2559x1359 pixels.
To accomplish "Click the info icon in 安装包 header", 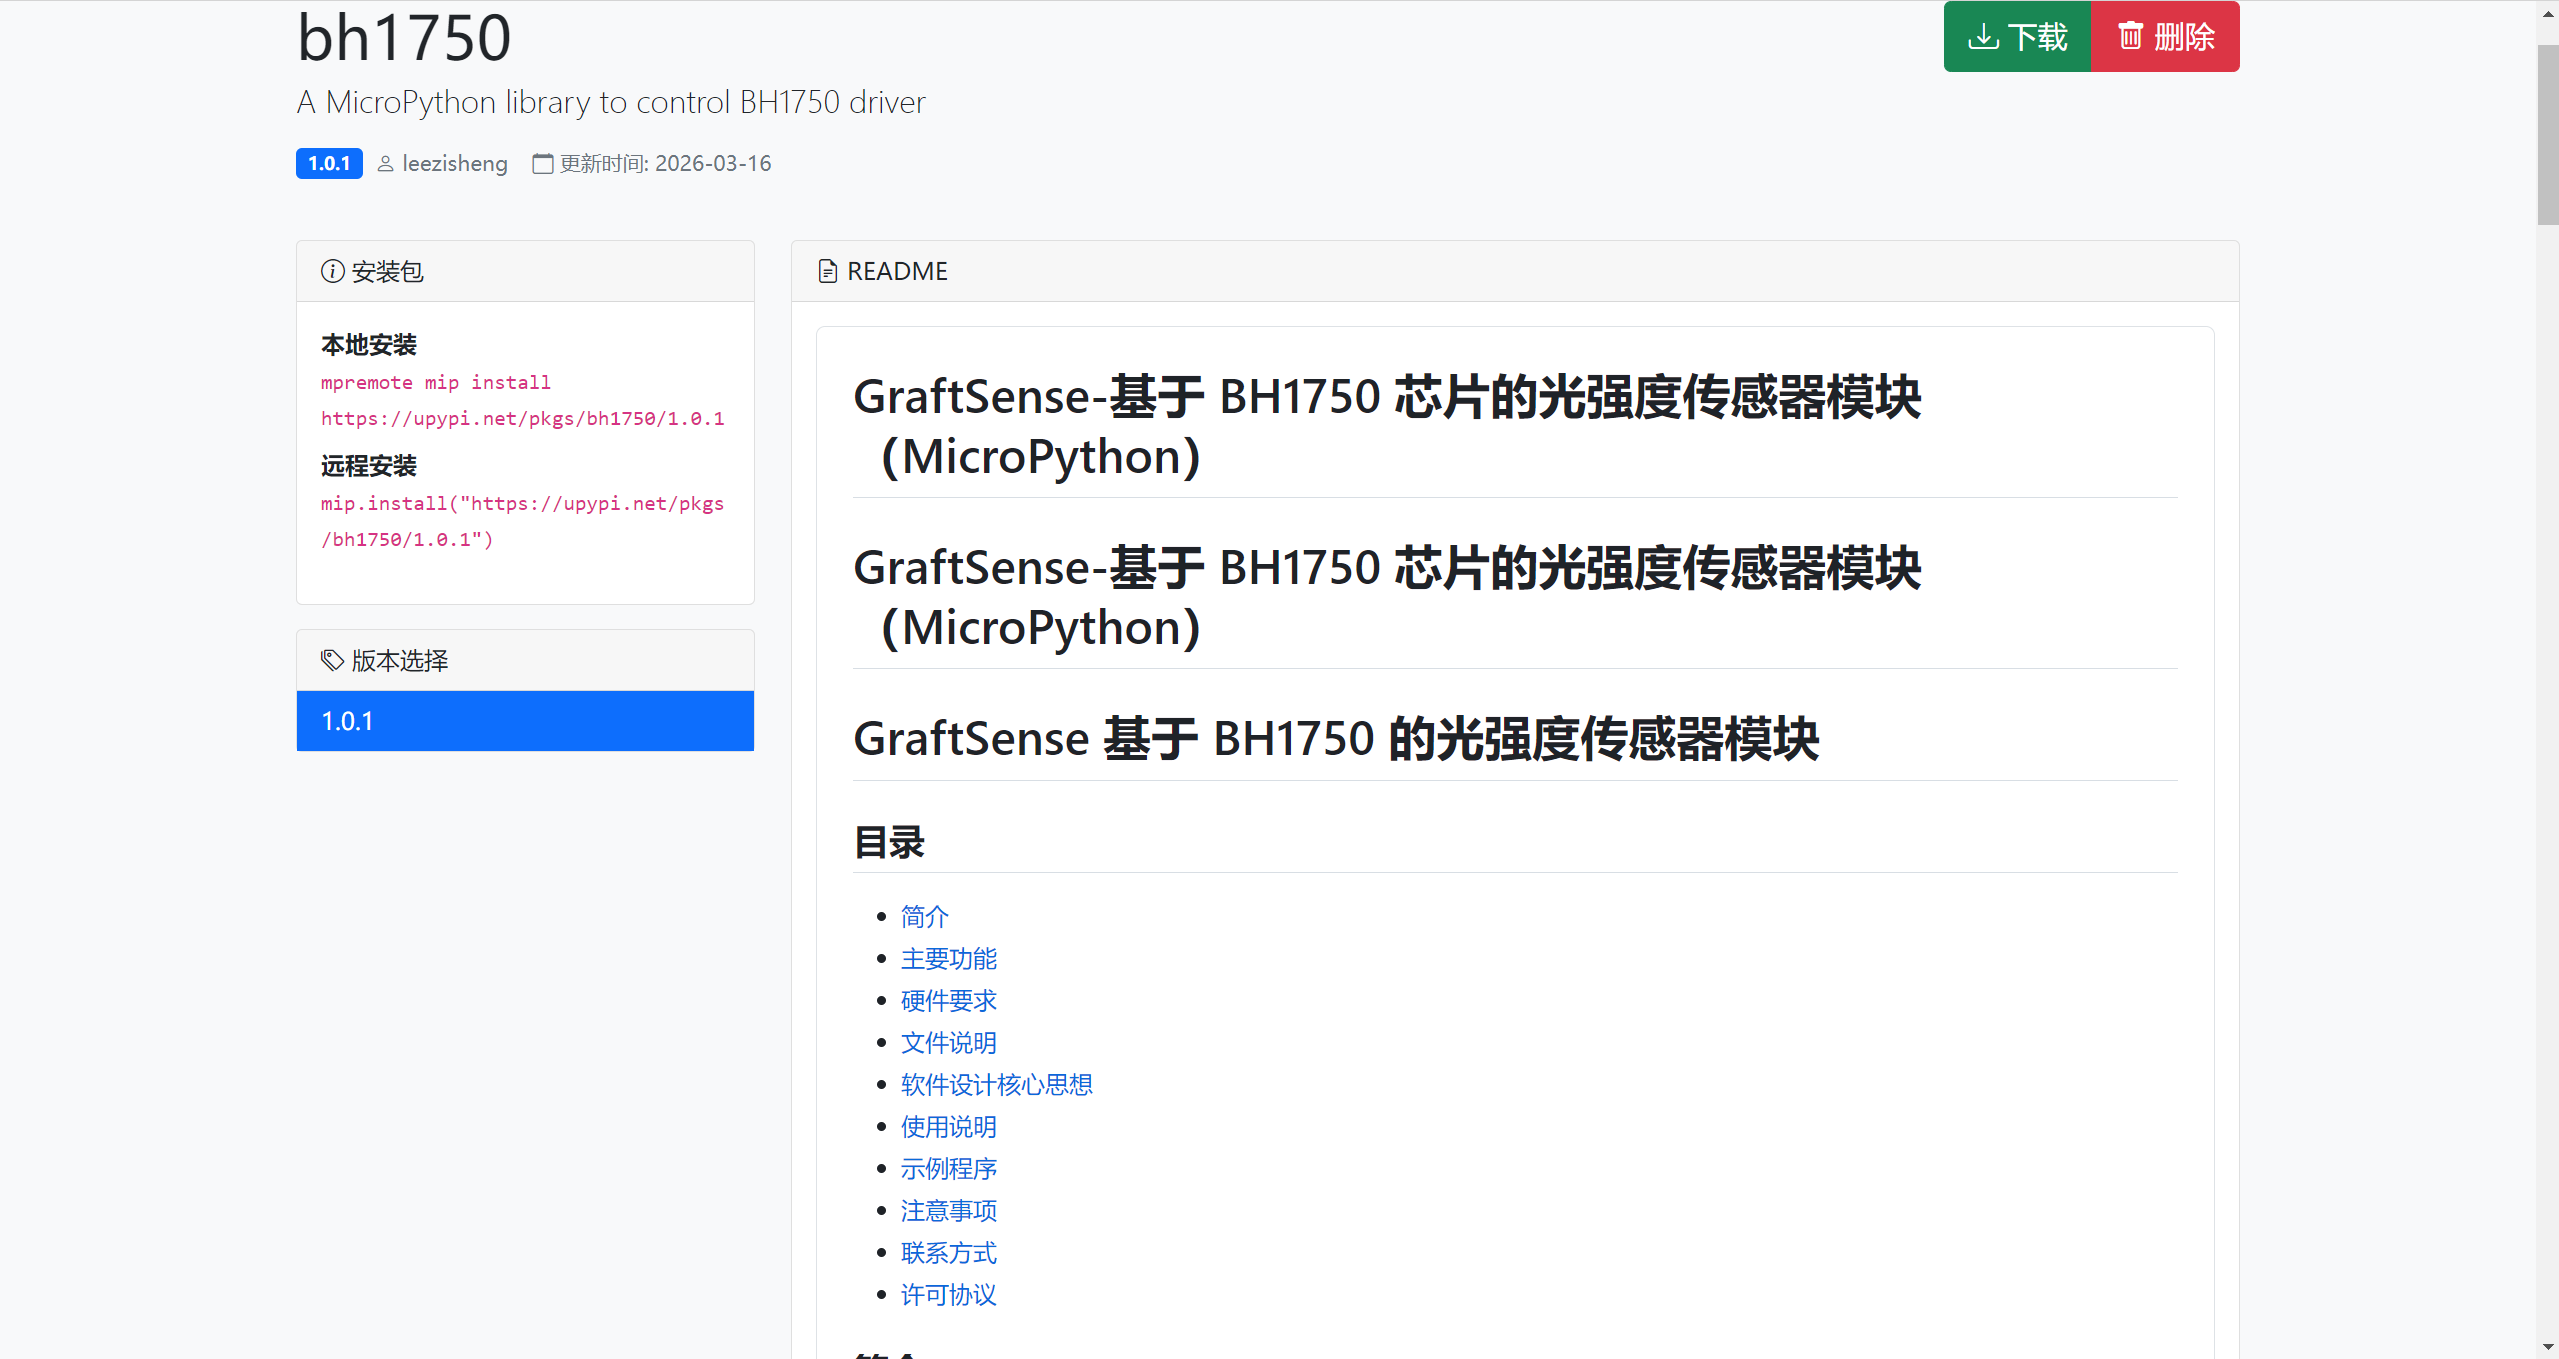I will tap(333, 271).
